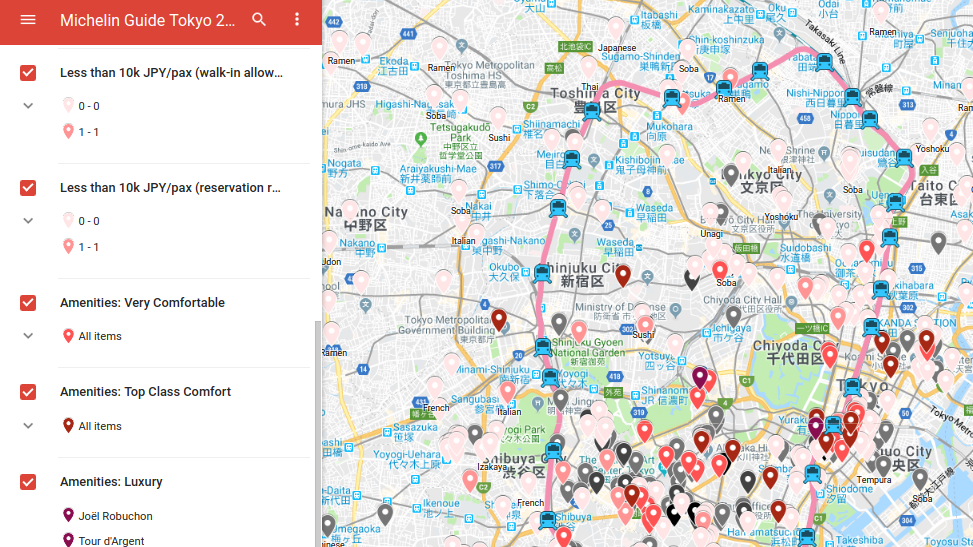This screenshot has height=547, width=973.
Task: Click the Amenities: Very Comfortable layer title
Action: 142,303
